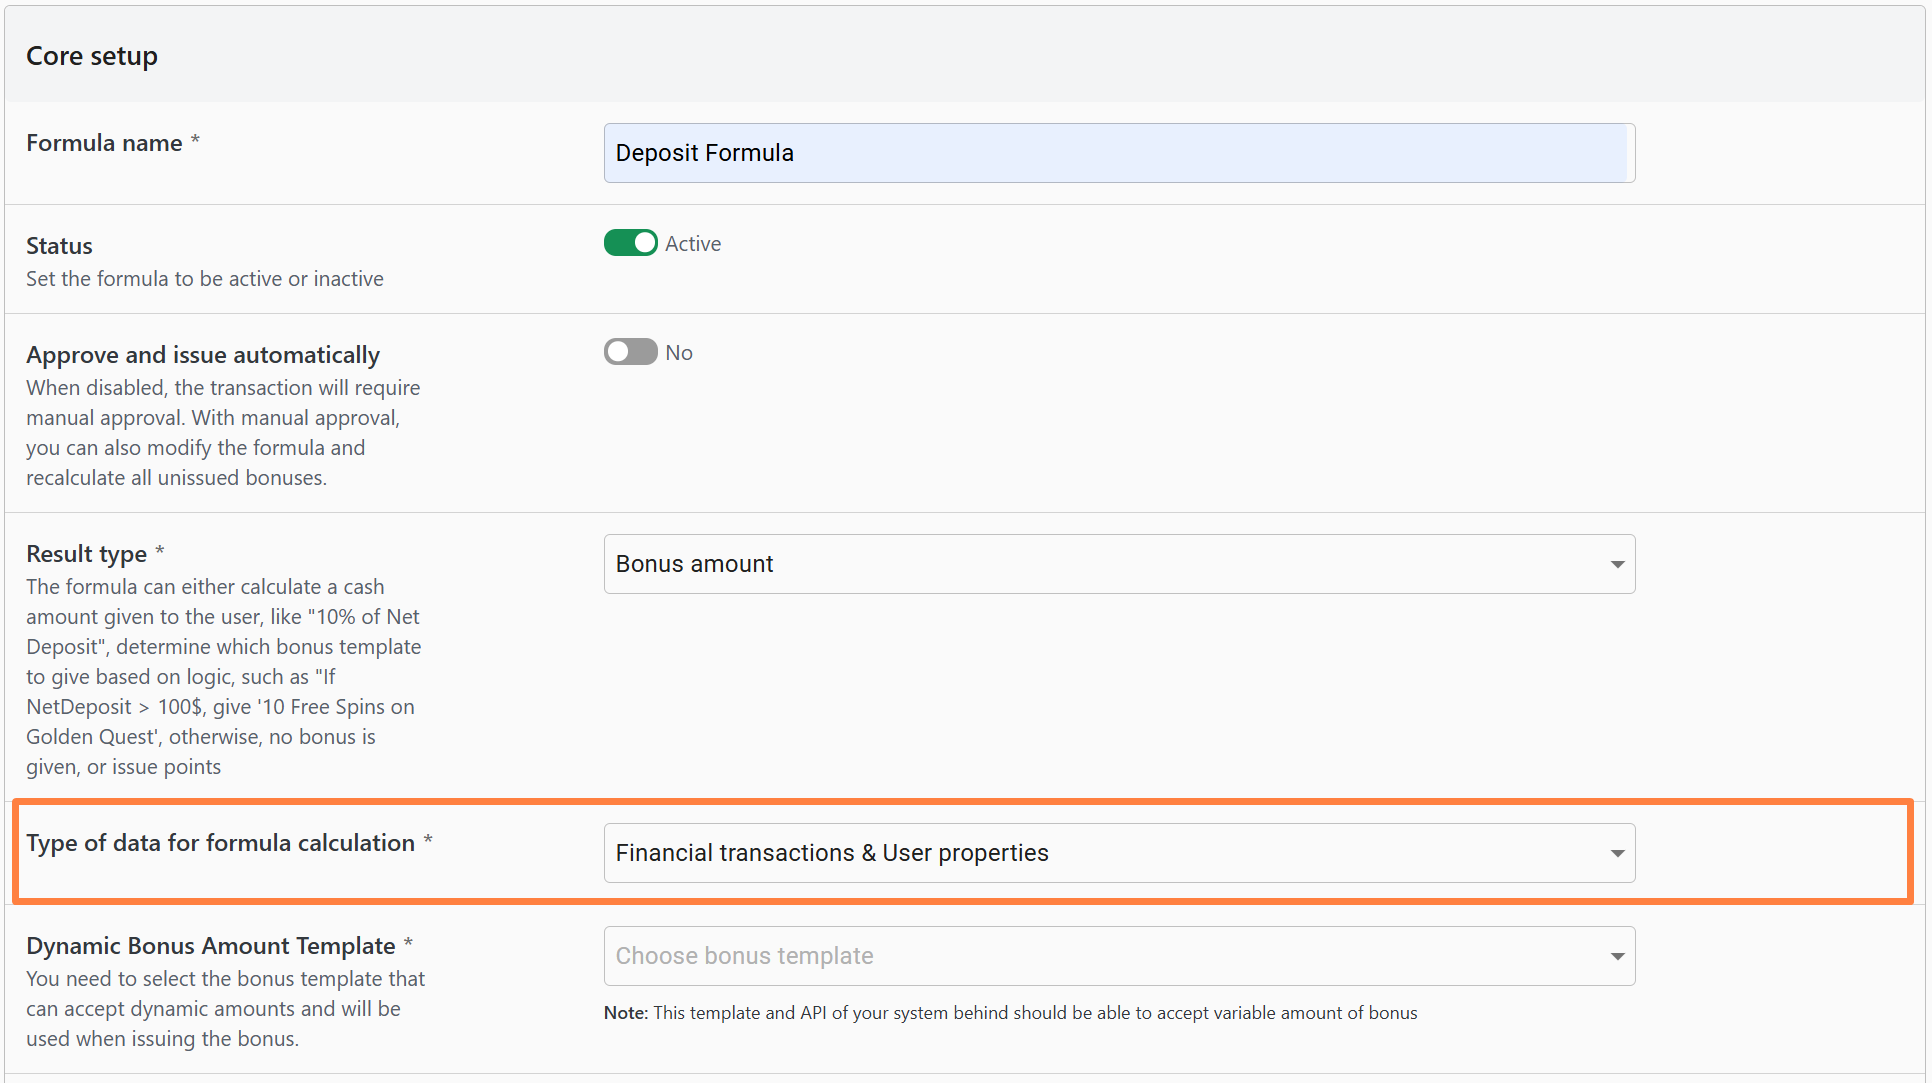Click Type of data for formula calculation label
Viewport: 1932px width, 1083px height.
pyautogui.click(x=220, y=843)
